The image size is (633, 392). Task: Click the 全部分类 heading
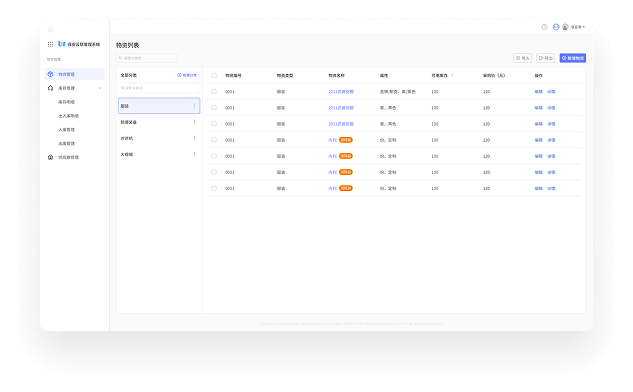click(x=129, y=75)
